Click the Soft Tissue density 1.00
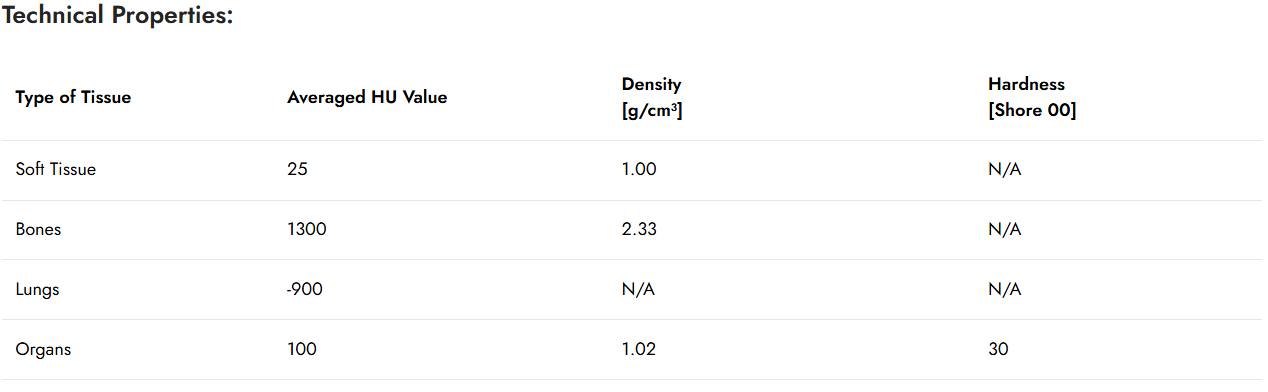This screenshot has height=392, width=1268. tap(639, 169)
